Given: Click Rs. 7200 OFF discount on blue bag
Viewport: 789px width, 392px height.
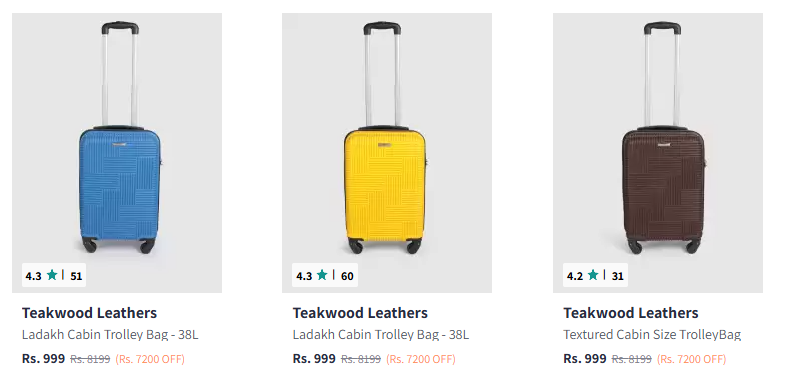Looking at the screenshot, I should coord(150,359).
